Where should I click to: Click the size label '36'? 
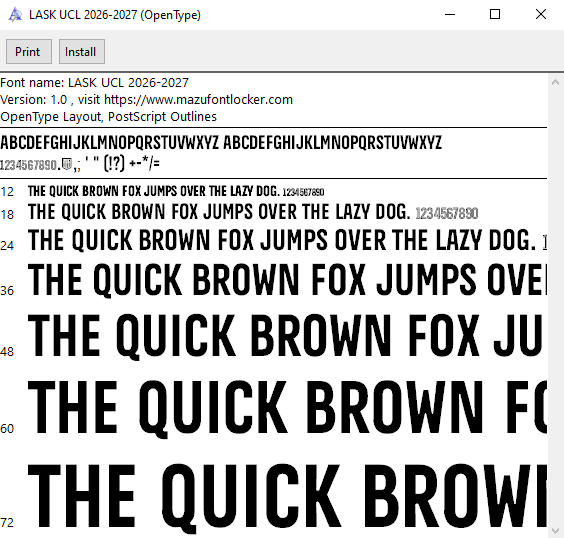click(7, 291)
